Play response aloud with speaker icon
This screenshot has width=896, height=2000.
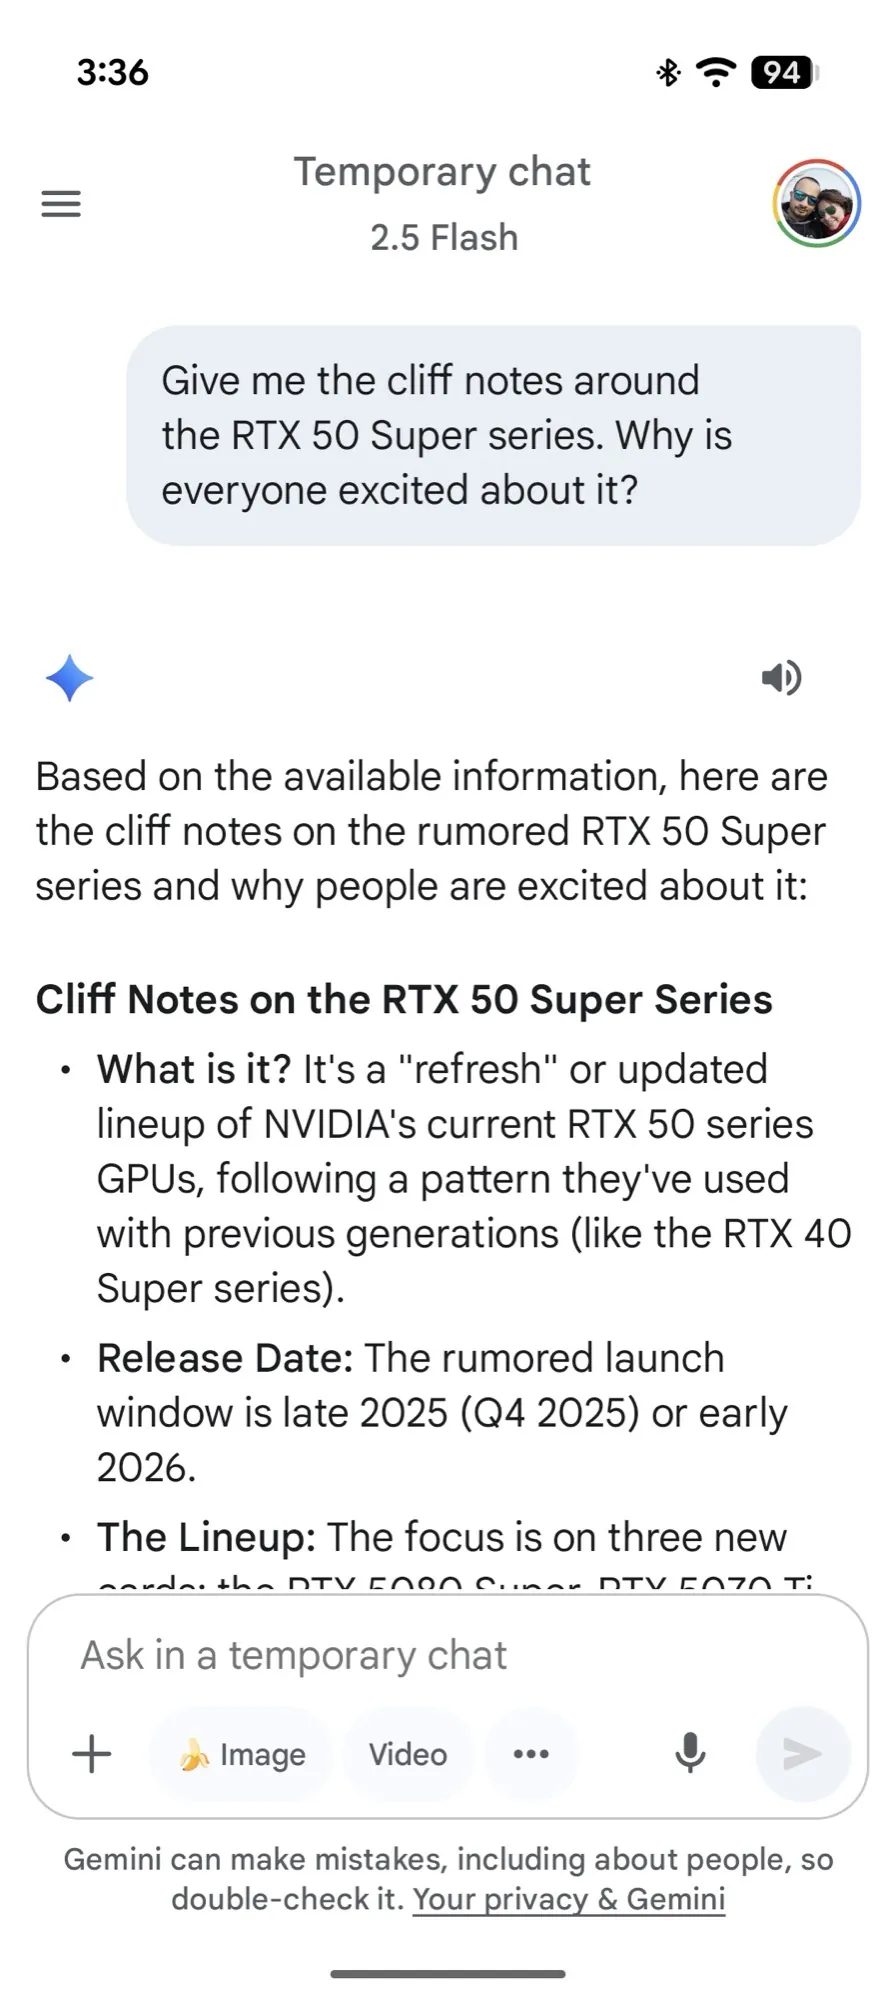(x=781, y=678)
